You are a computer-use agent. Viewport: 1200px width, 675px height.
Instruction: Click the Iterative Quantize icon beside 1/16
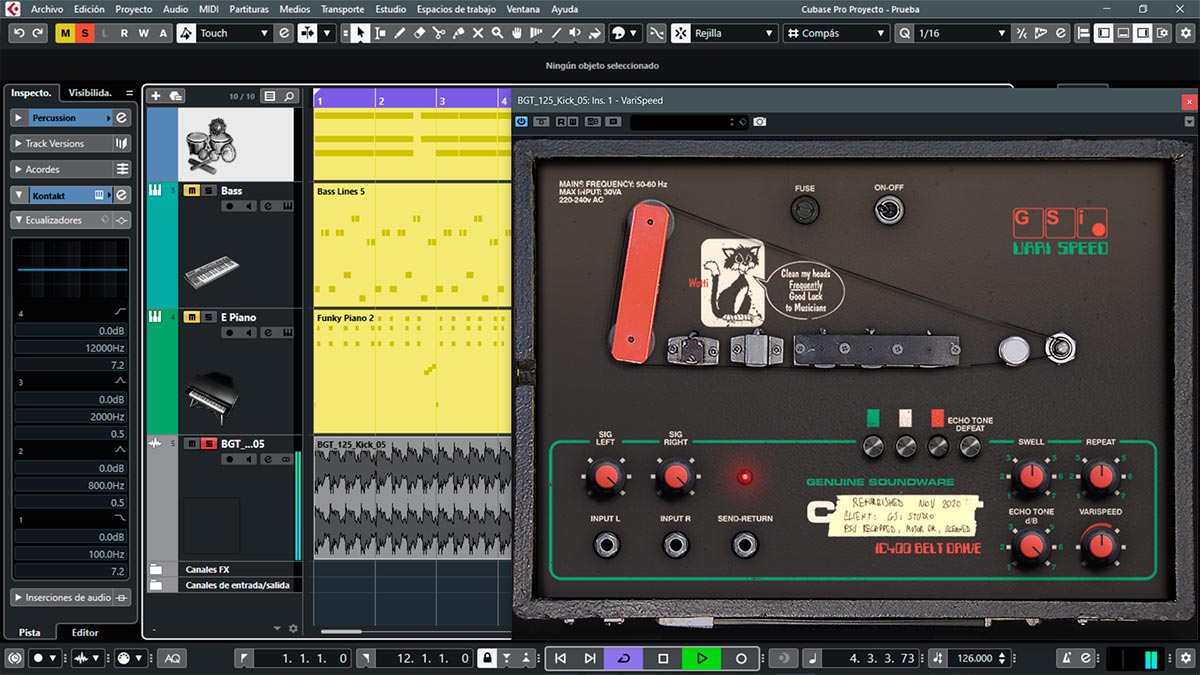1022,33
